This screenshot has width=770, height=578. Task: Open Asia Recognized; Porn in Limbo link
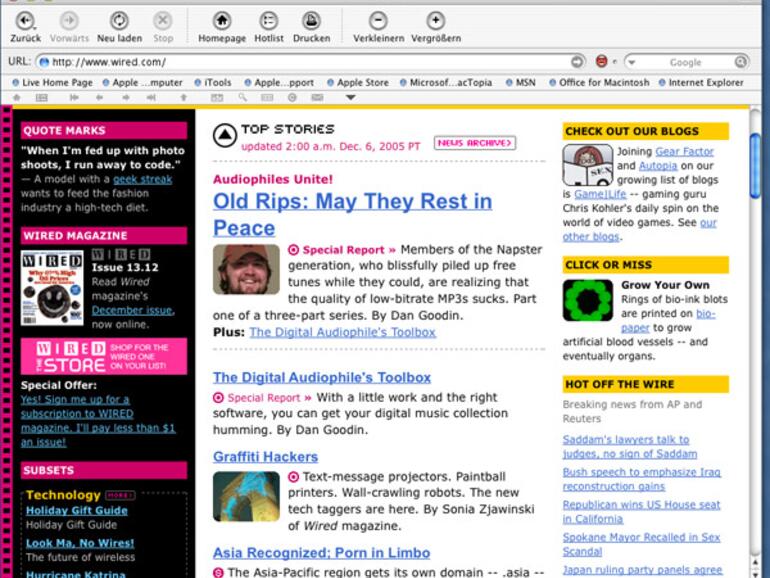(x=321, y=553)
